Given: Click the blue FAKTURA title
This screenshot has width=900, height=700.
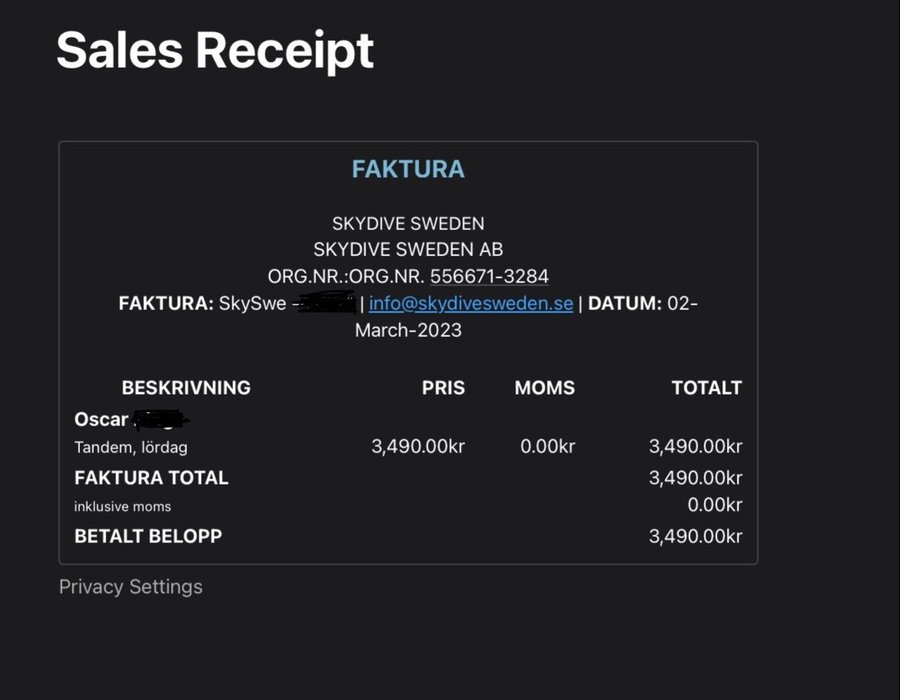Looking at the screenshot, I should tap(408, 169).
